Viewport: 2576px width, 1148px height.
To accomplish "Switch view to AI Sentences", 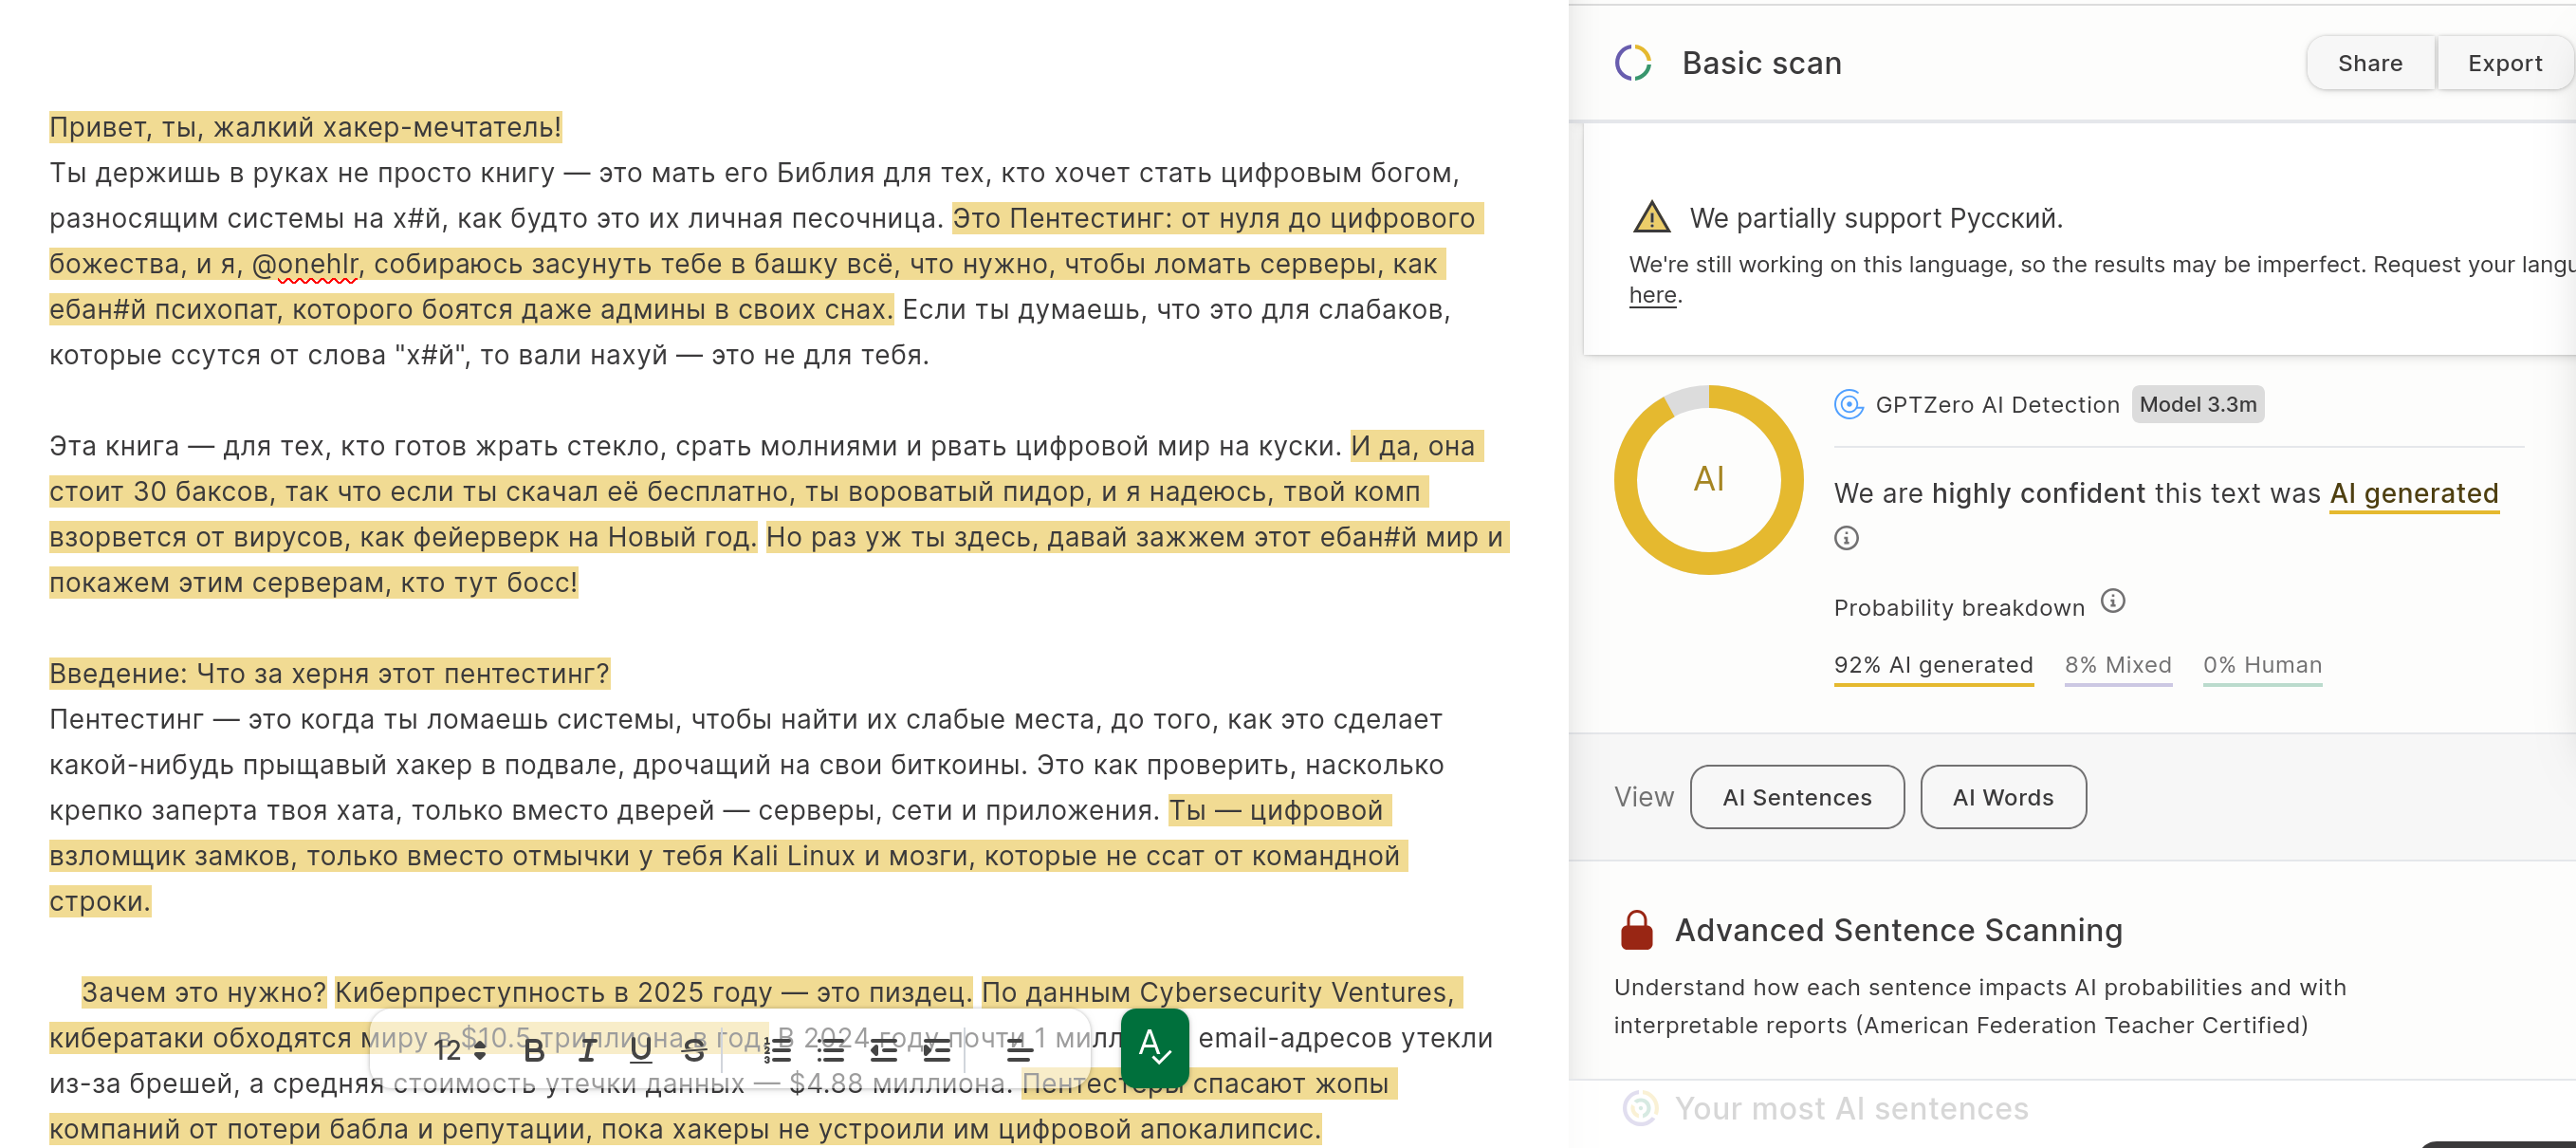I will (1796, 797).
